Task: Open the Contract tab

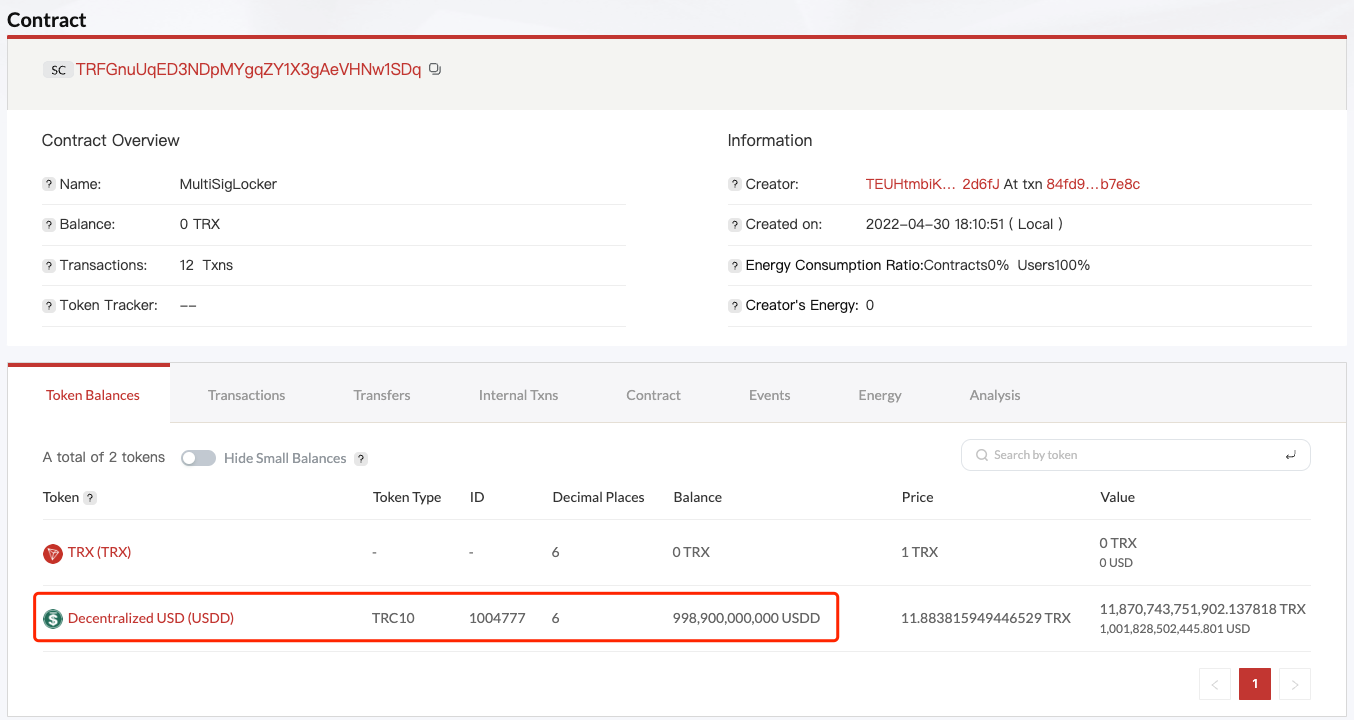Action: point(654,395)
